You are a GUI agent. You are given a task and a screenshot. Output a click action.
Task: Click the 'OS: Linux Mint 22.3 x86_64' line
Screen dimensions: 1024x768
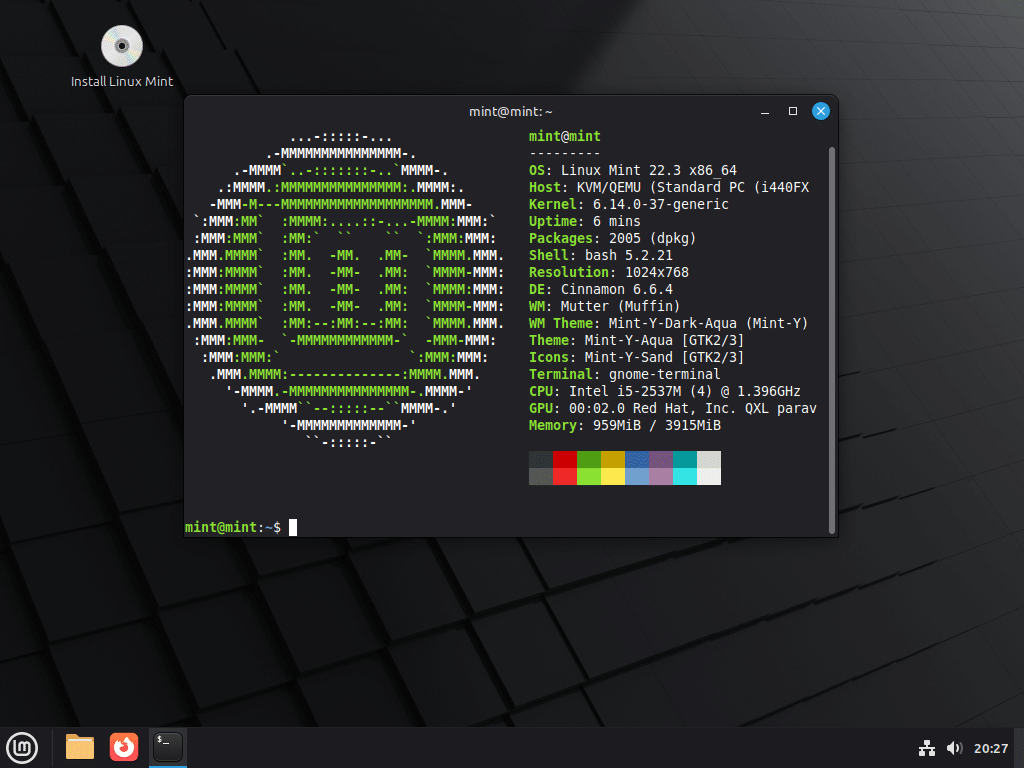(x=633, y=170)
